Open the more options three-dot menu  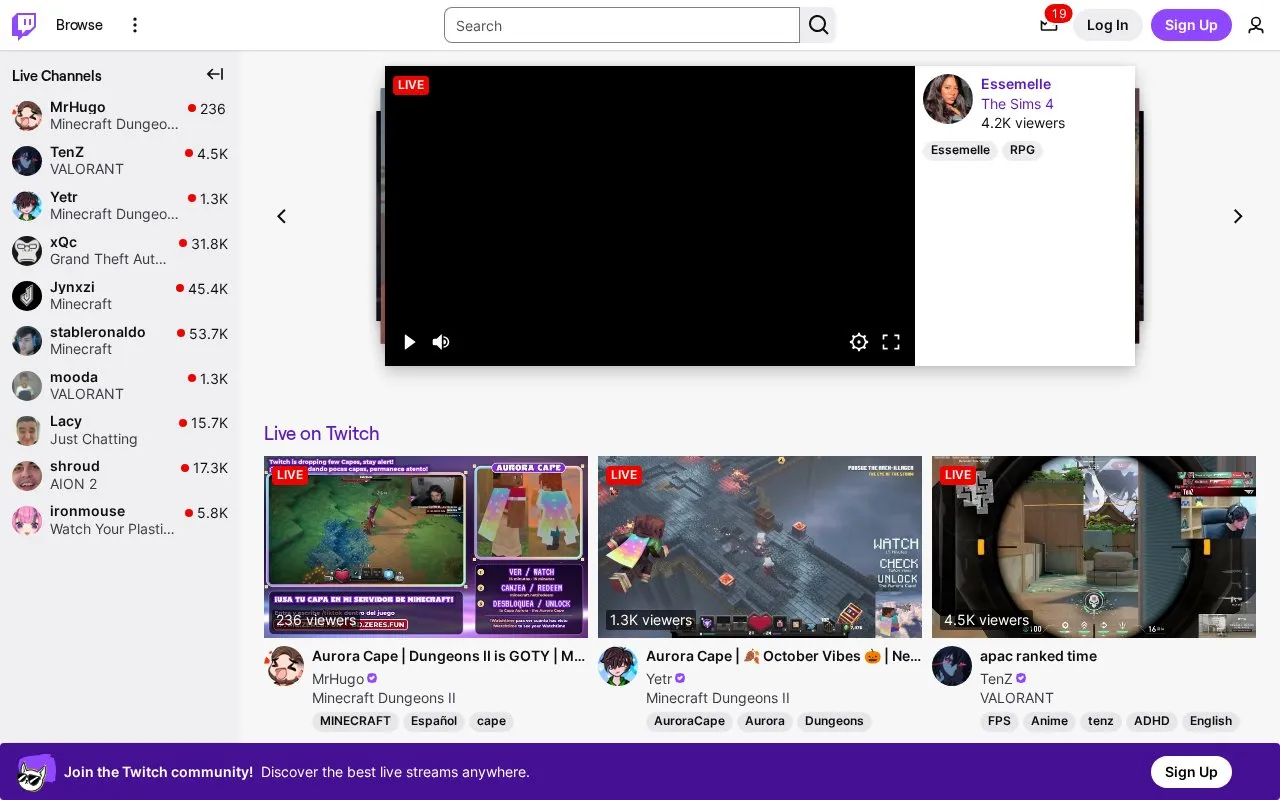(x=135, y=25)
